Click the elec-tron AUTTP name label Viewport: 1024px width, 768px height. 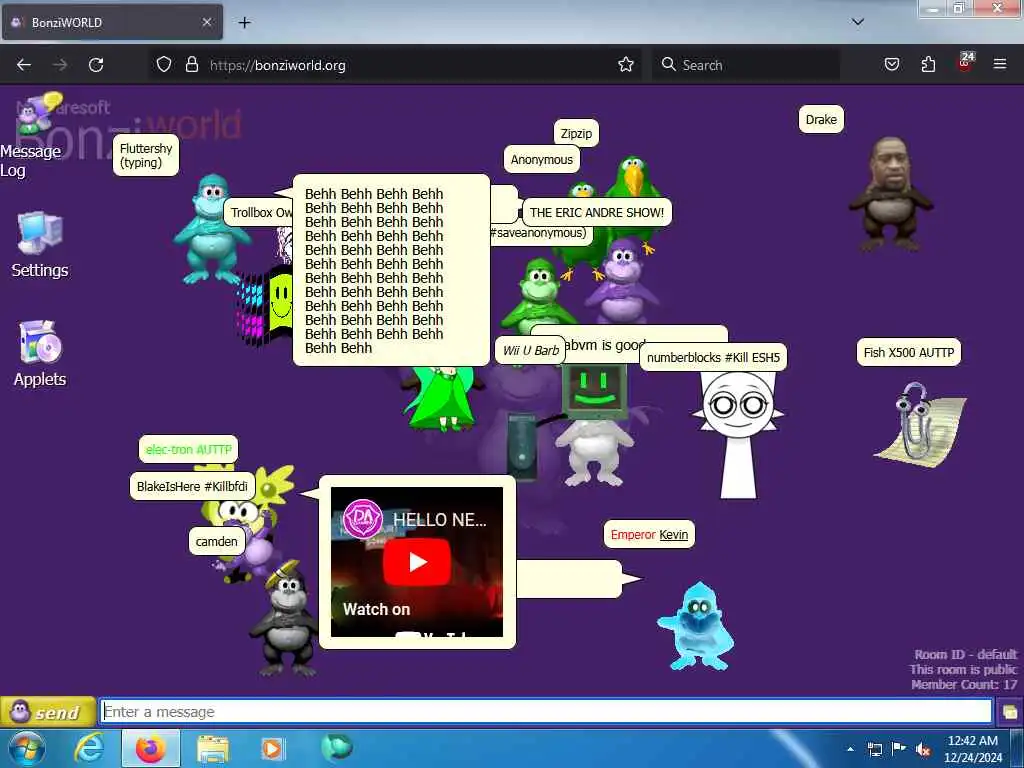(189, 449)
